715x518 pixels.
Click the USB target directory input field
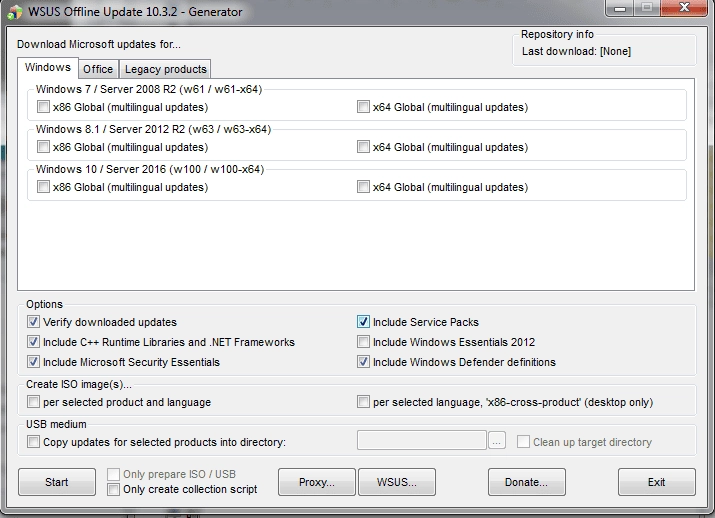pos(422,440)
